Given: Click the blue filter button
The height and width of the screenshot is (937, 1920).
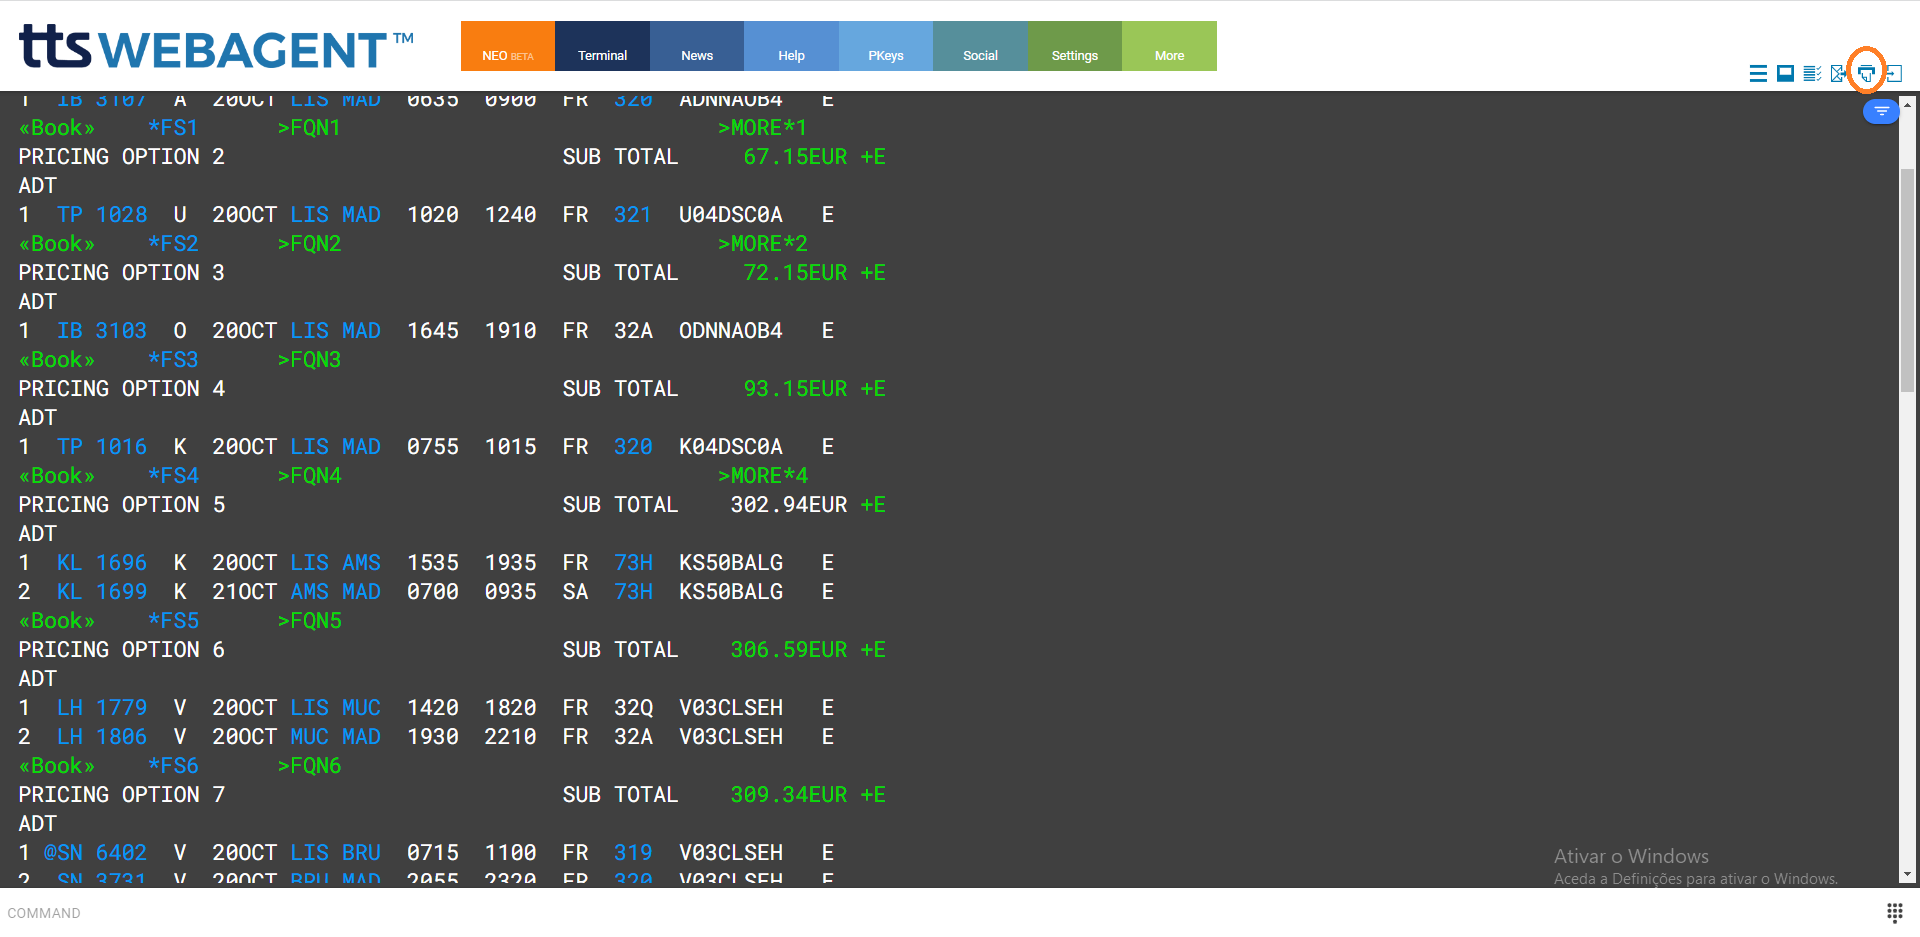Looking at the screenshot, I should coord(1881,111).
